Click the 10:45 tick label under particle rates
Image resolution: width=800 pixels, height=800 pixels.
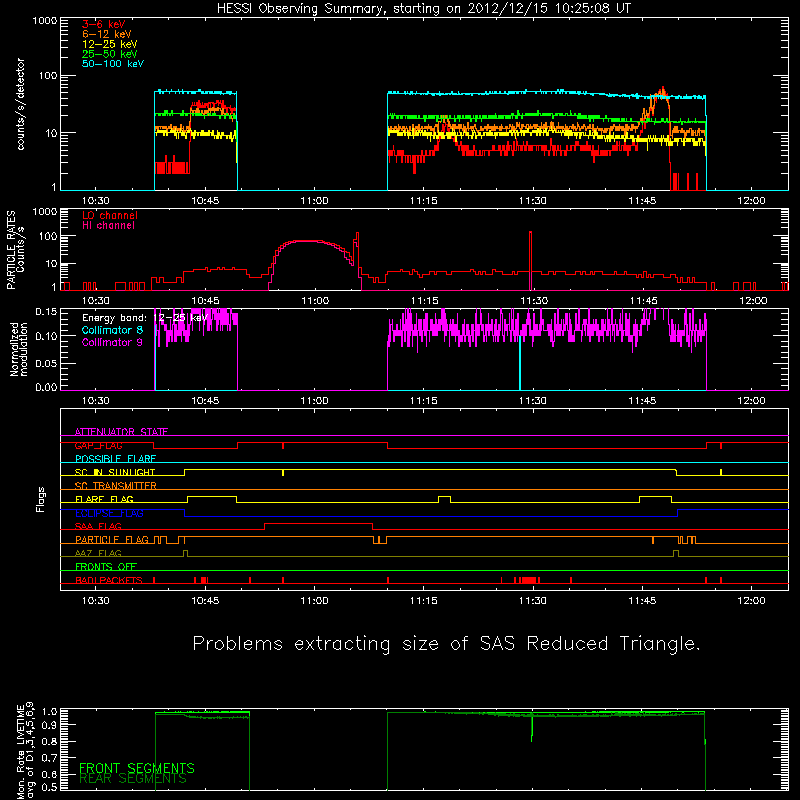click(205, 301)
